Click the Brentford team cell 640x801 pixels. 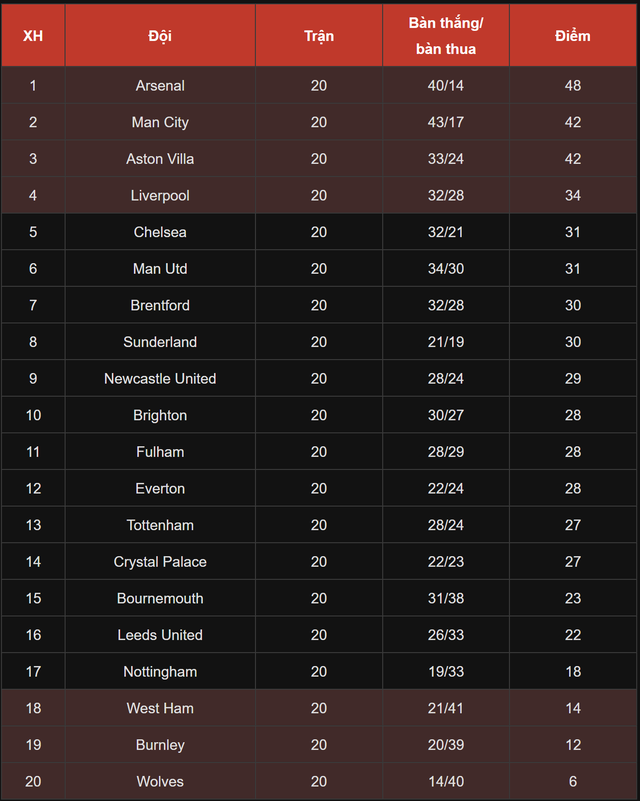160,305
